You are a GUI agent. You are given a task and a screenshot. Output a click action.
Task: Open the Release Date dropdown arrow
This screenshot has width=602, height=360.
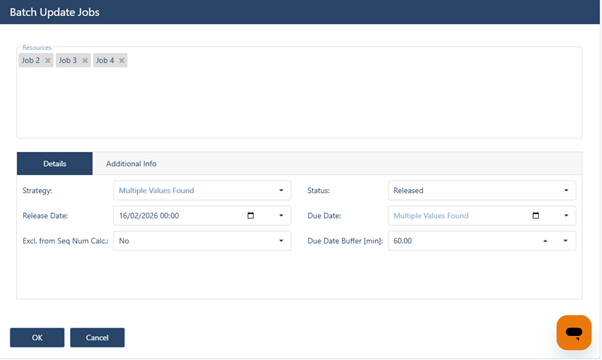[x=281, y=216]
